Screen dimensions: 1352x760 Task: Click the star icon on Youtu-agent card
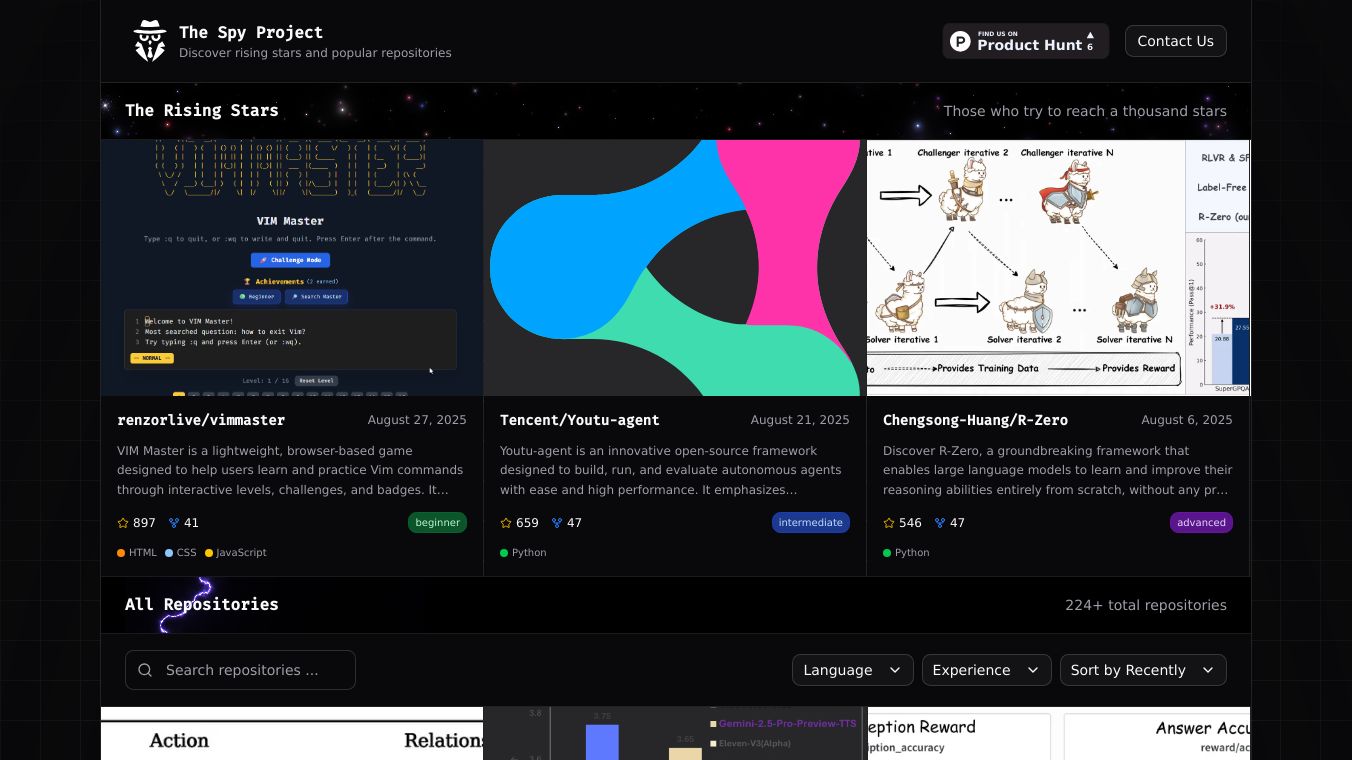(x=506, y=523)
